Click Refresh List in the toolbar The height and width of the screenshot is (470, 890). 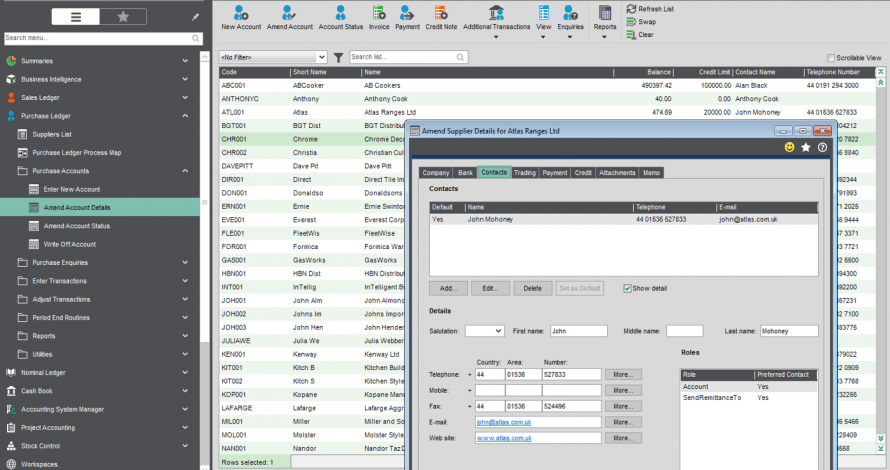[650, 9]
